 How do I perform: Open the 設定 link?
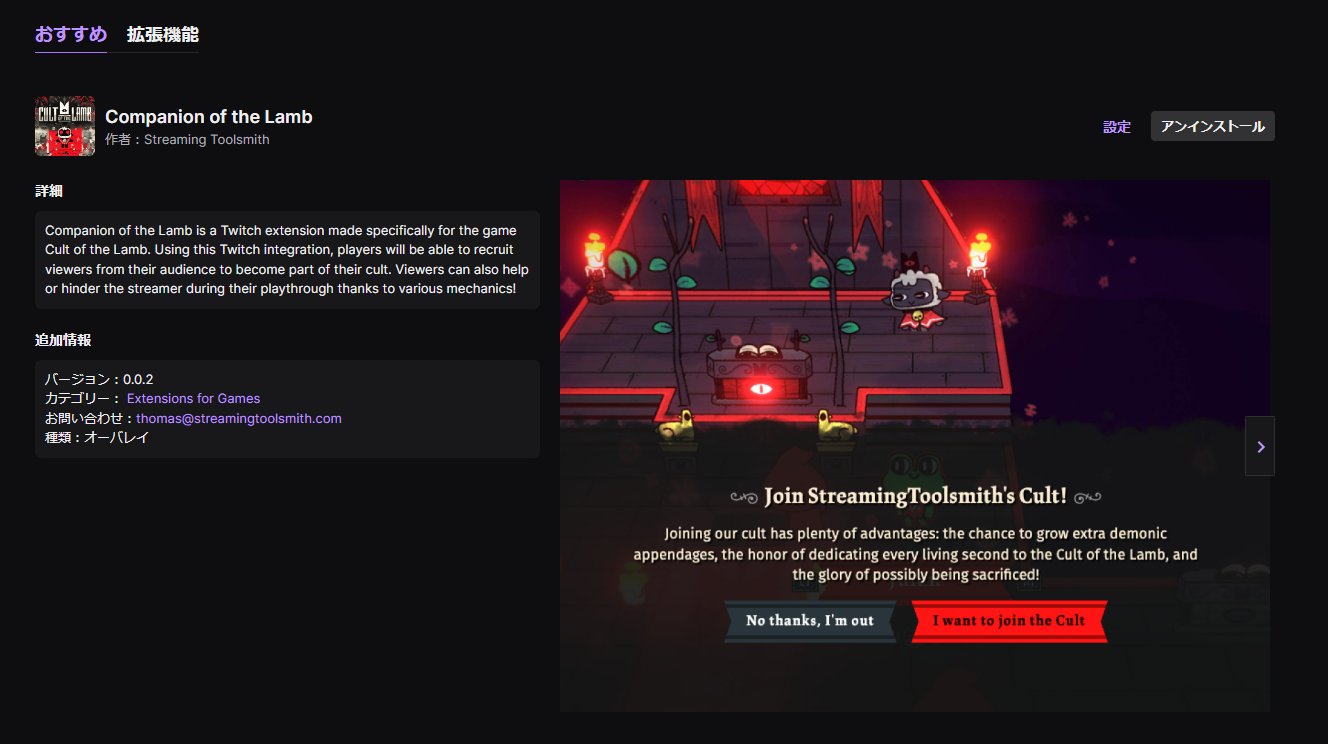(x=1117, y=127)
